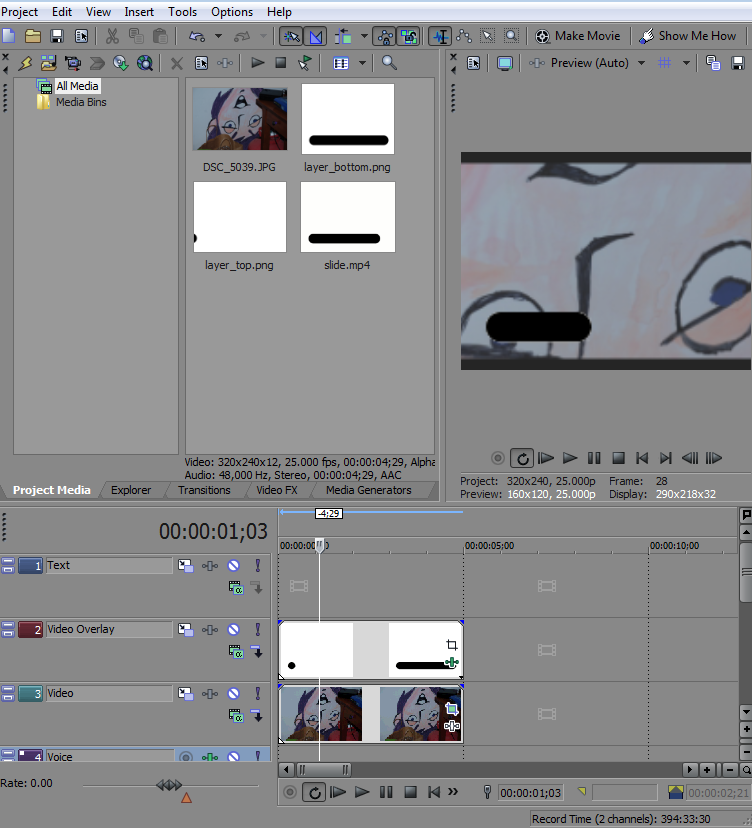This screenshot has width=752, height=828.
Task: Open Media FX icon in Project Media toolbar
Action: tap(225, 63)
